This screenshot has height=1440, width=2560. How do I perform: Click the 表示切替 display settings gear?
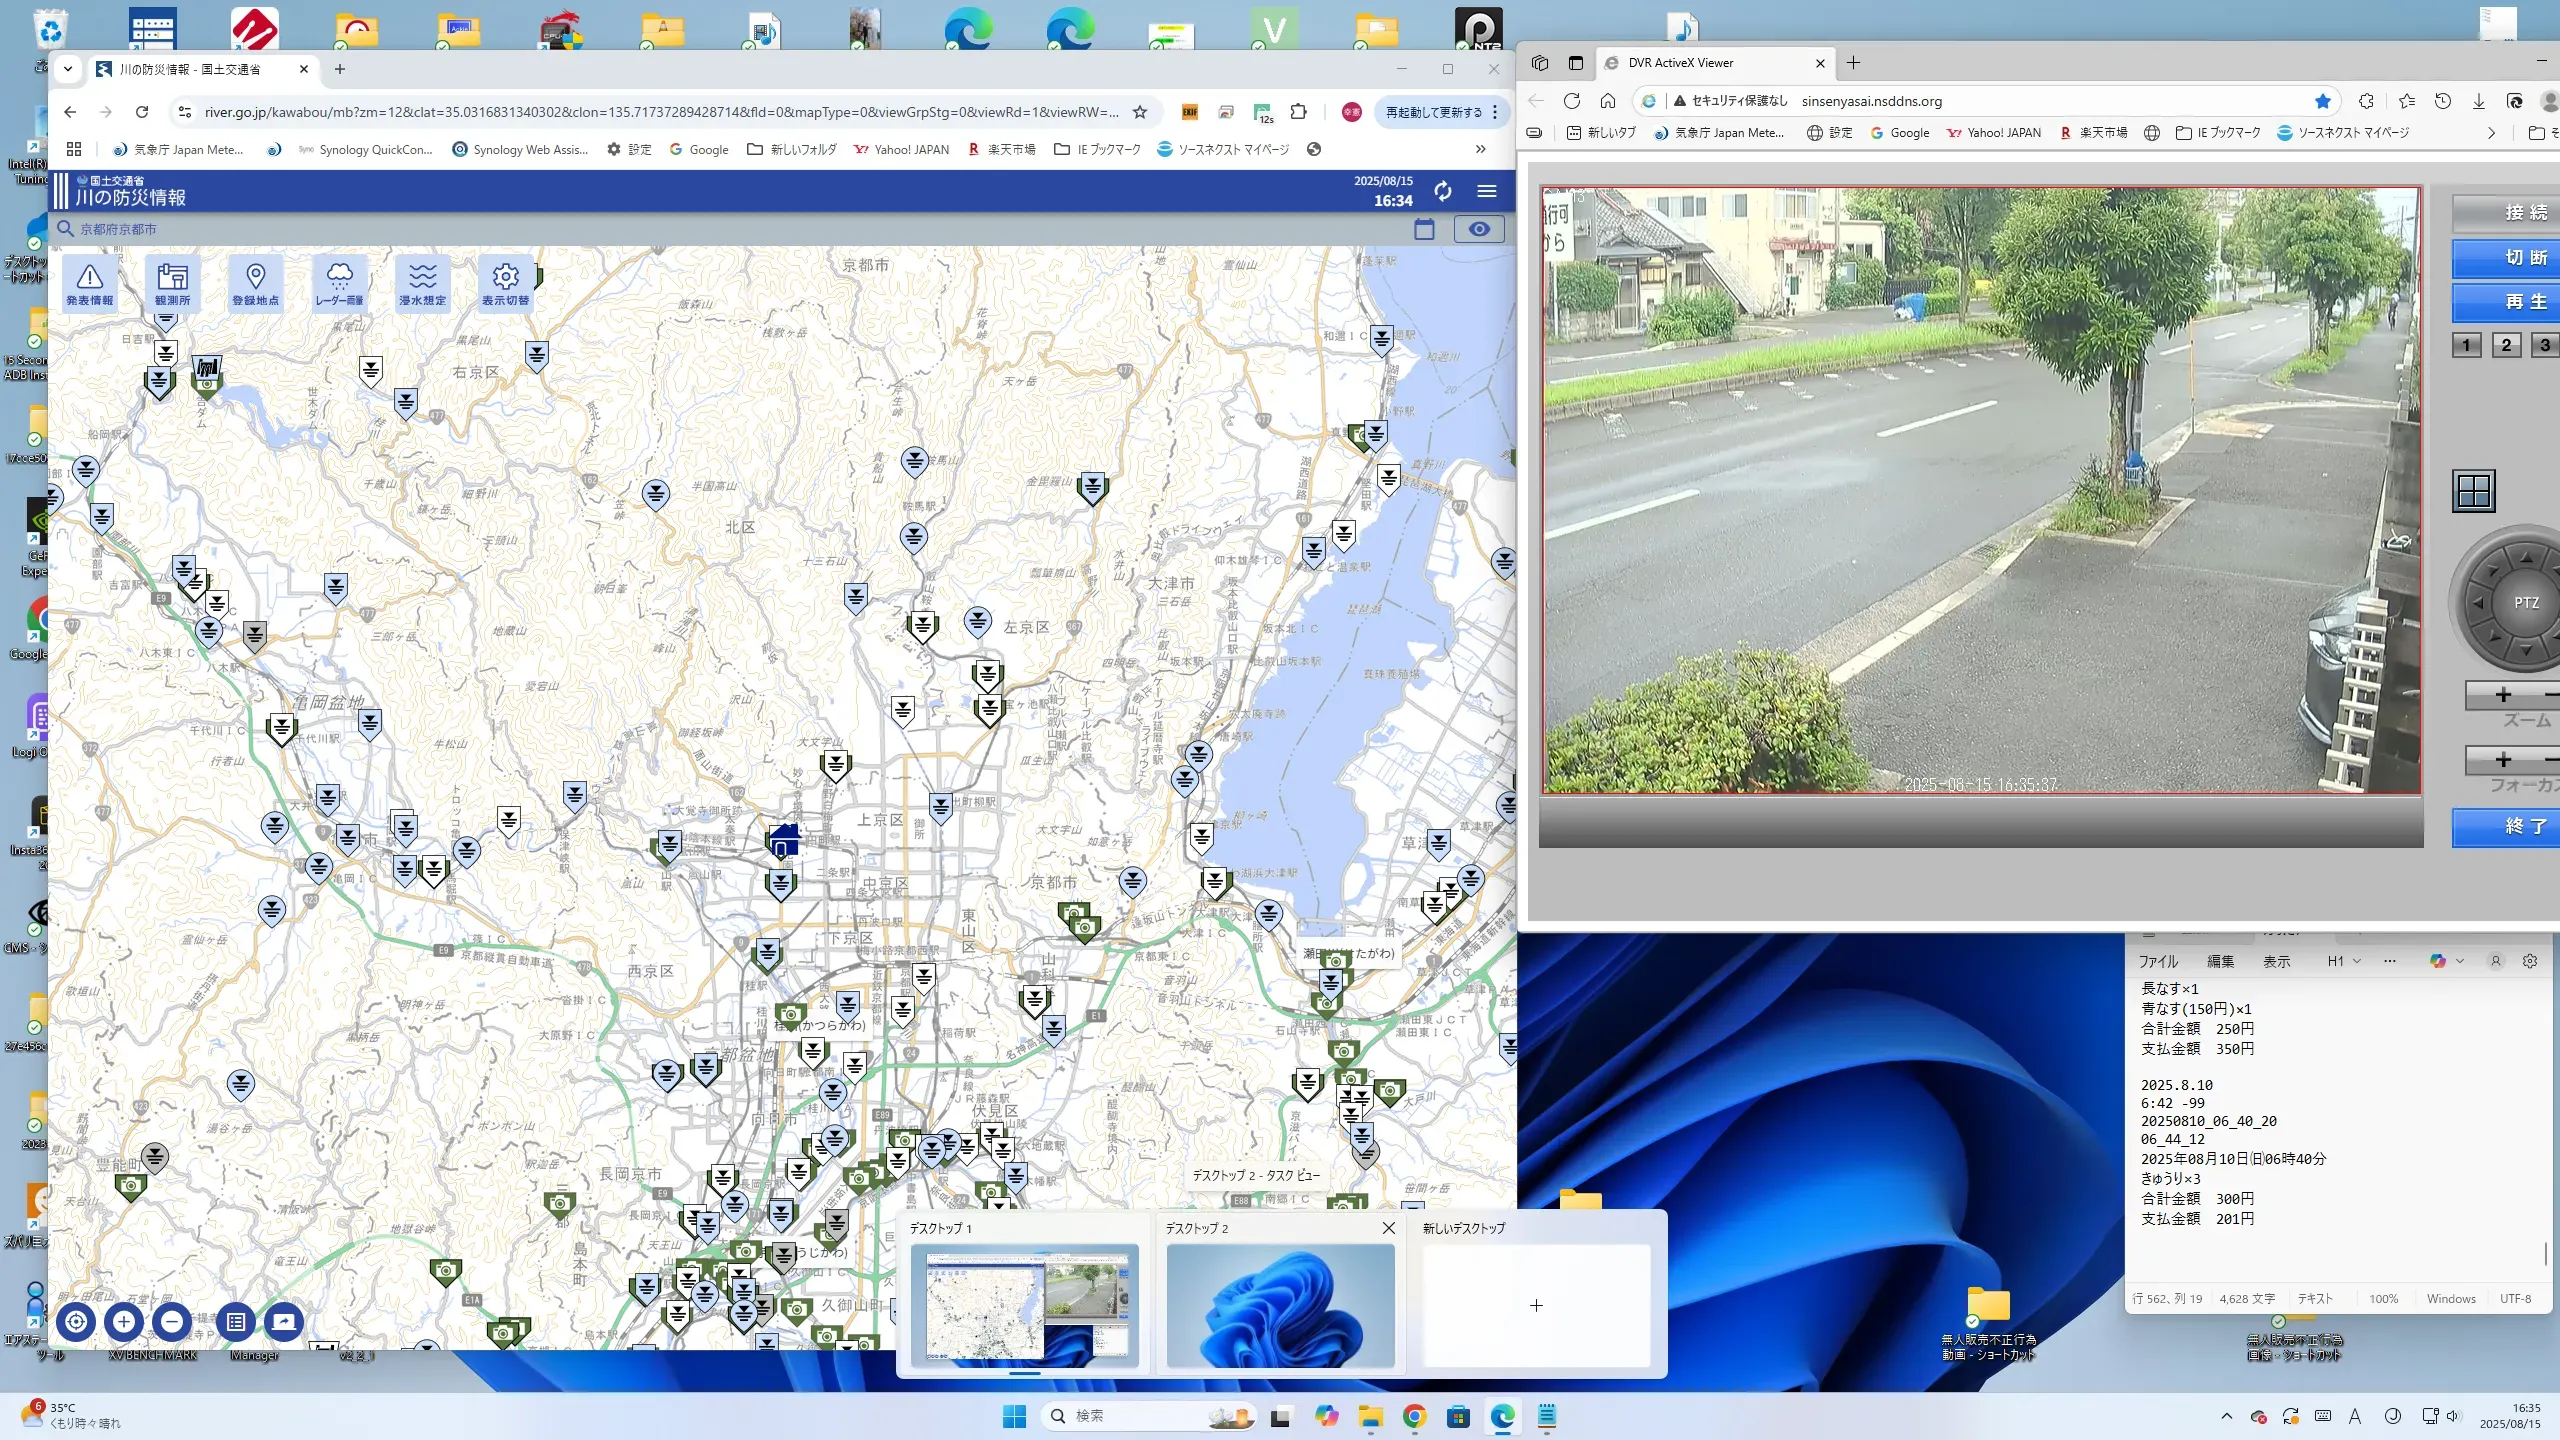pyautogui.click(x=505, y=284)
